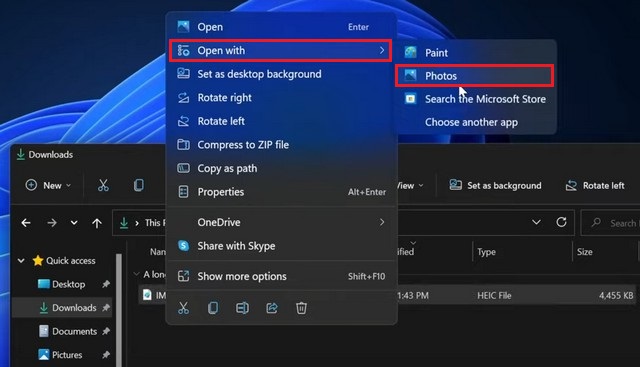Click Share with Skype entry
640x367 pixels.
(x=281, y=246)
